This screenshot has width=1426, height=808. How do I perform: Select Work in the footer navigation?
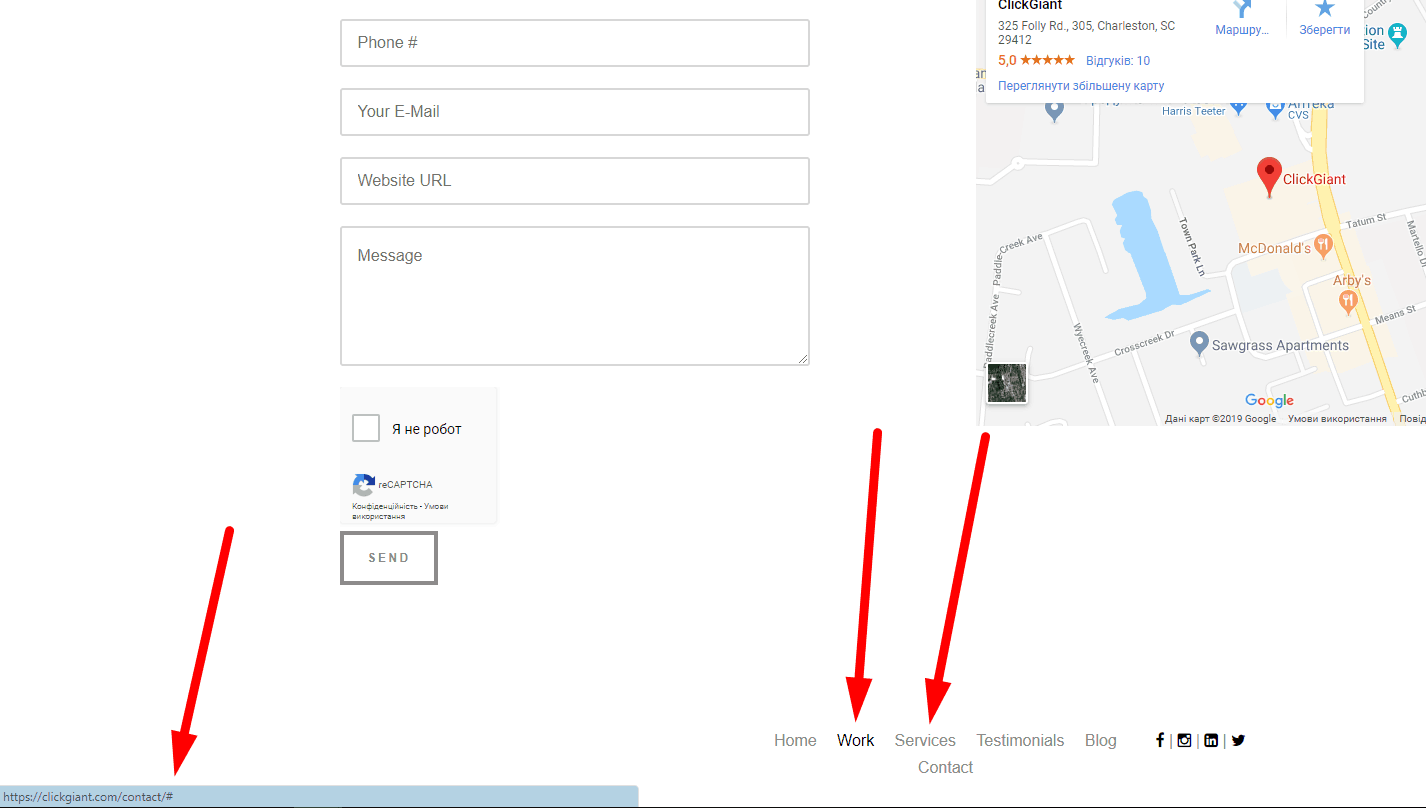[x=856, y=740]
